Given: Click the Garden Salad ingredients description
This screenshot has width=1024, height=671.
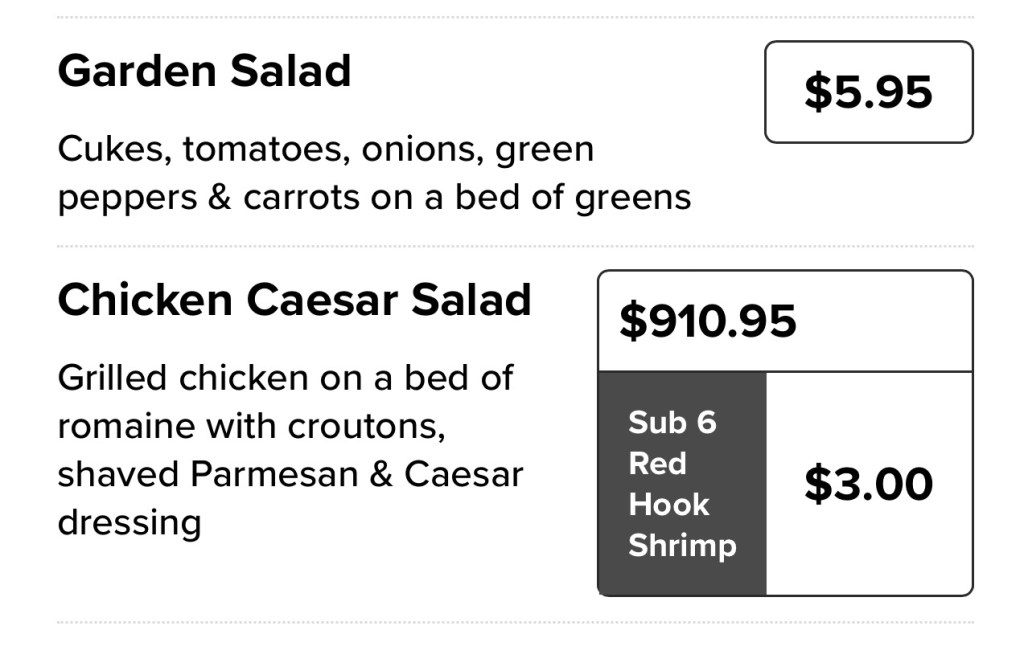Looking at the screenshot, I should coord(374,173).
